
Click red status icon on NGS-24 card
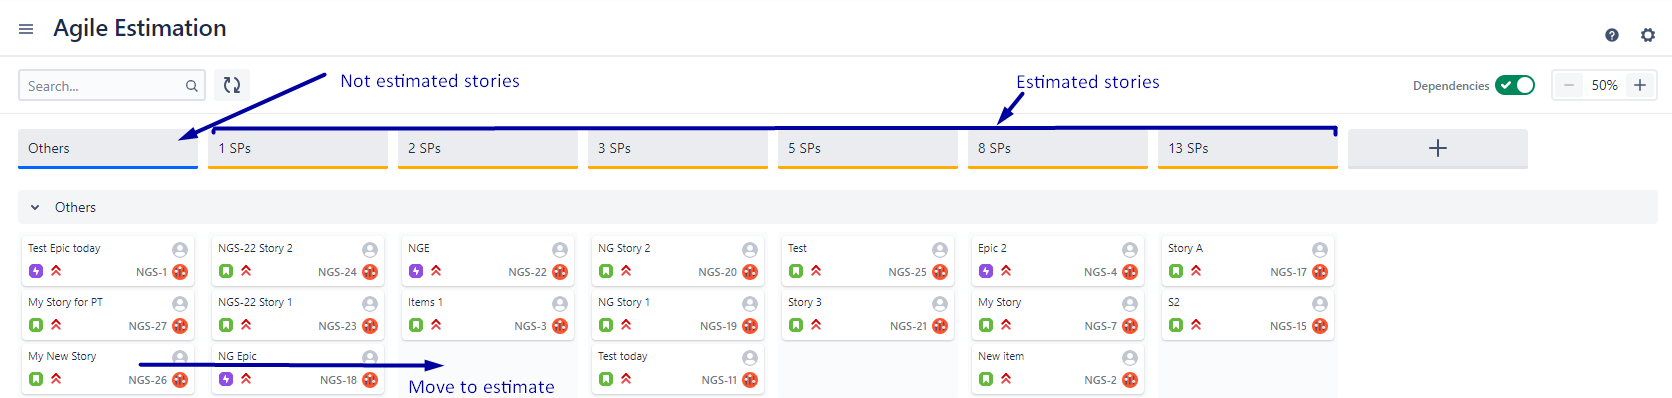tap(370, 271)
